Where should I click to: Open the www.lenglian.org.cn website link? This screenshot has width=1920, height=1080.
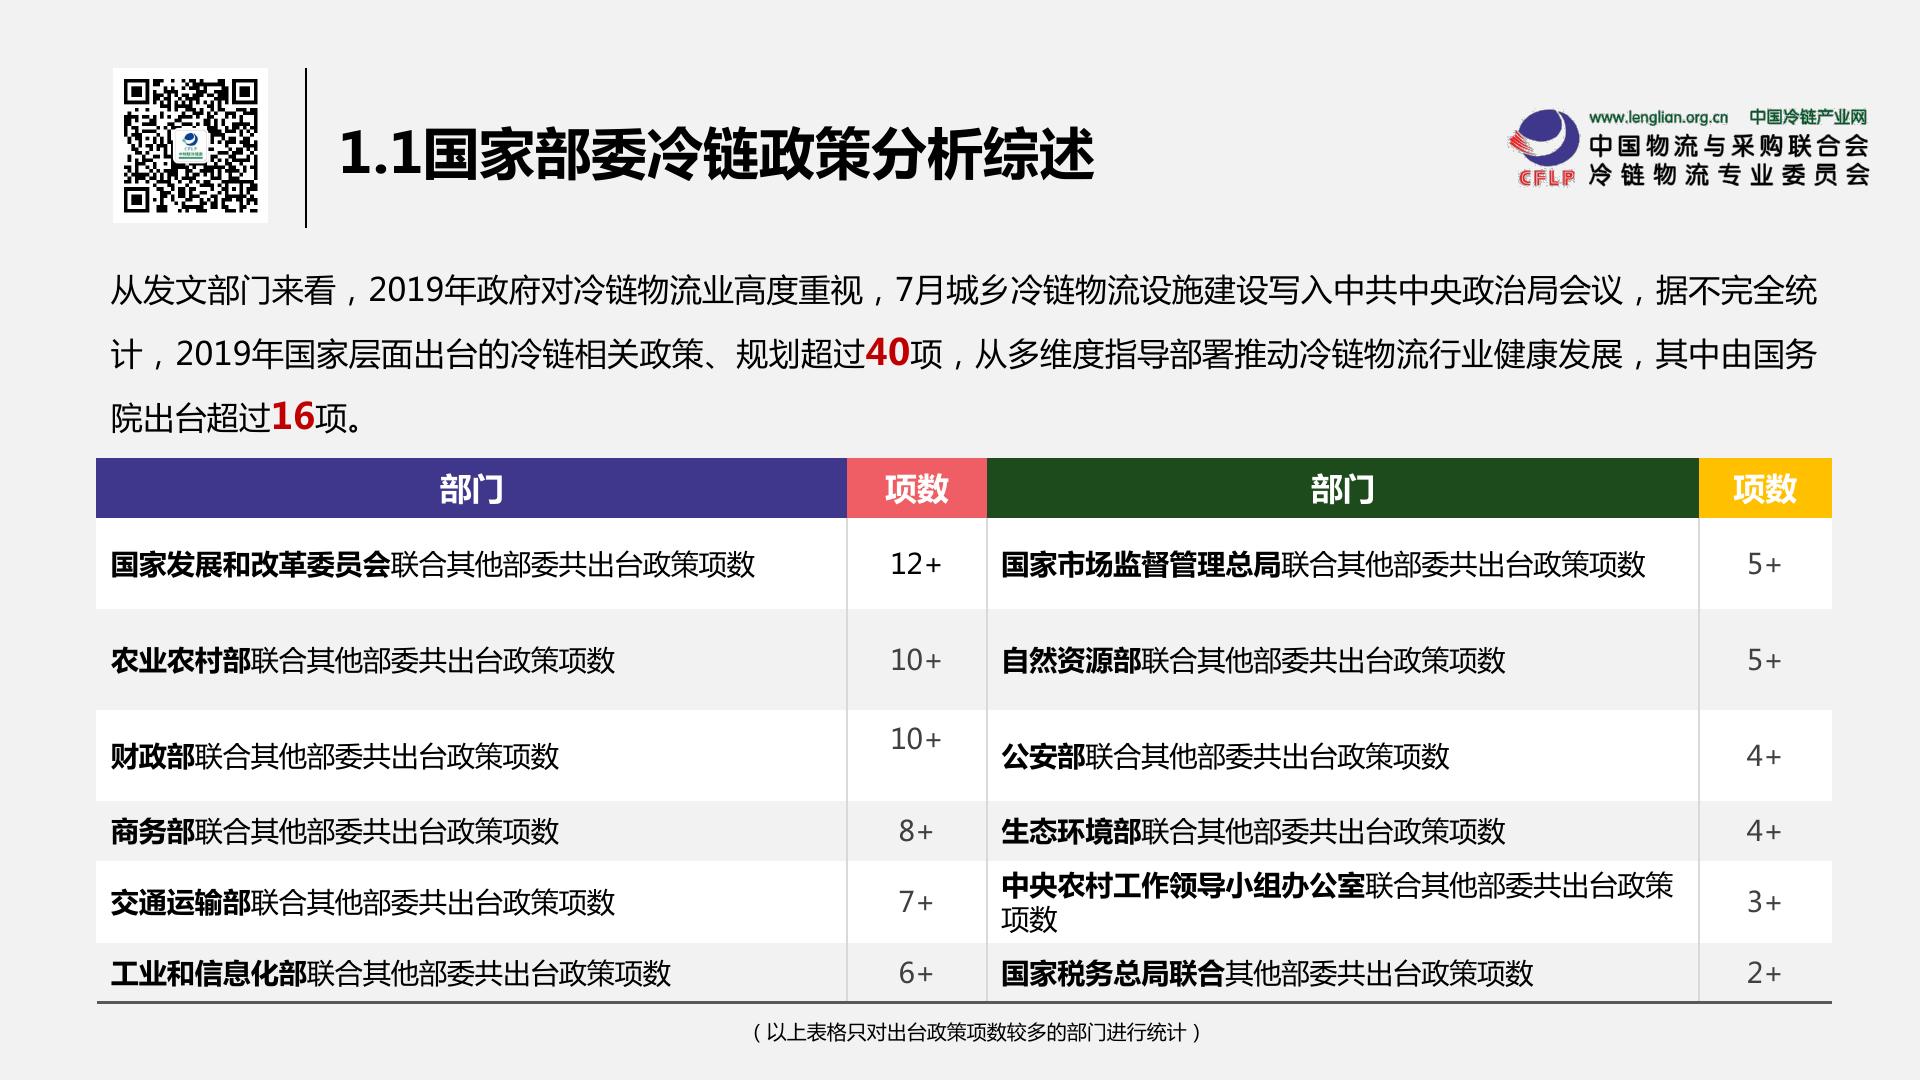[x=1658, y=117]
